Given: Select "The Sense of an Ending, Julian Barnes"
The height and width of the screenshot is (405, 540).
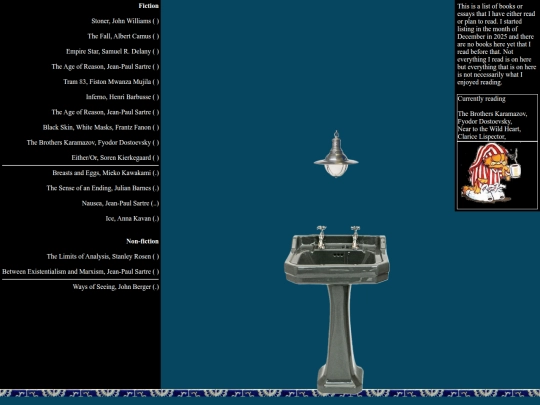Looking at the screenshot, I should [103, 188].
